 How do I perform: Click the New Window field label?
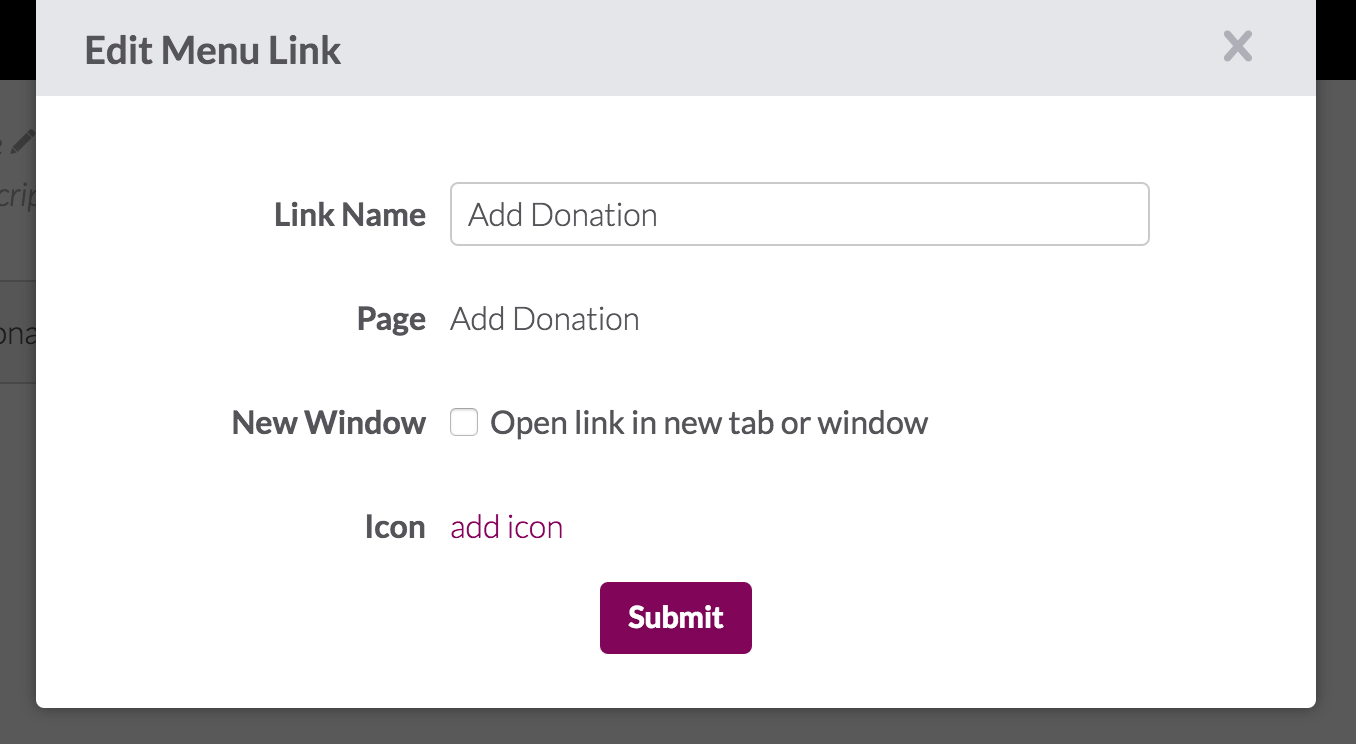tap(329, 423)
